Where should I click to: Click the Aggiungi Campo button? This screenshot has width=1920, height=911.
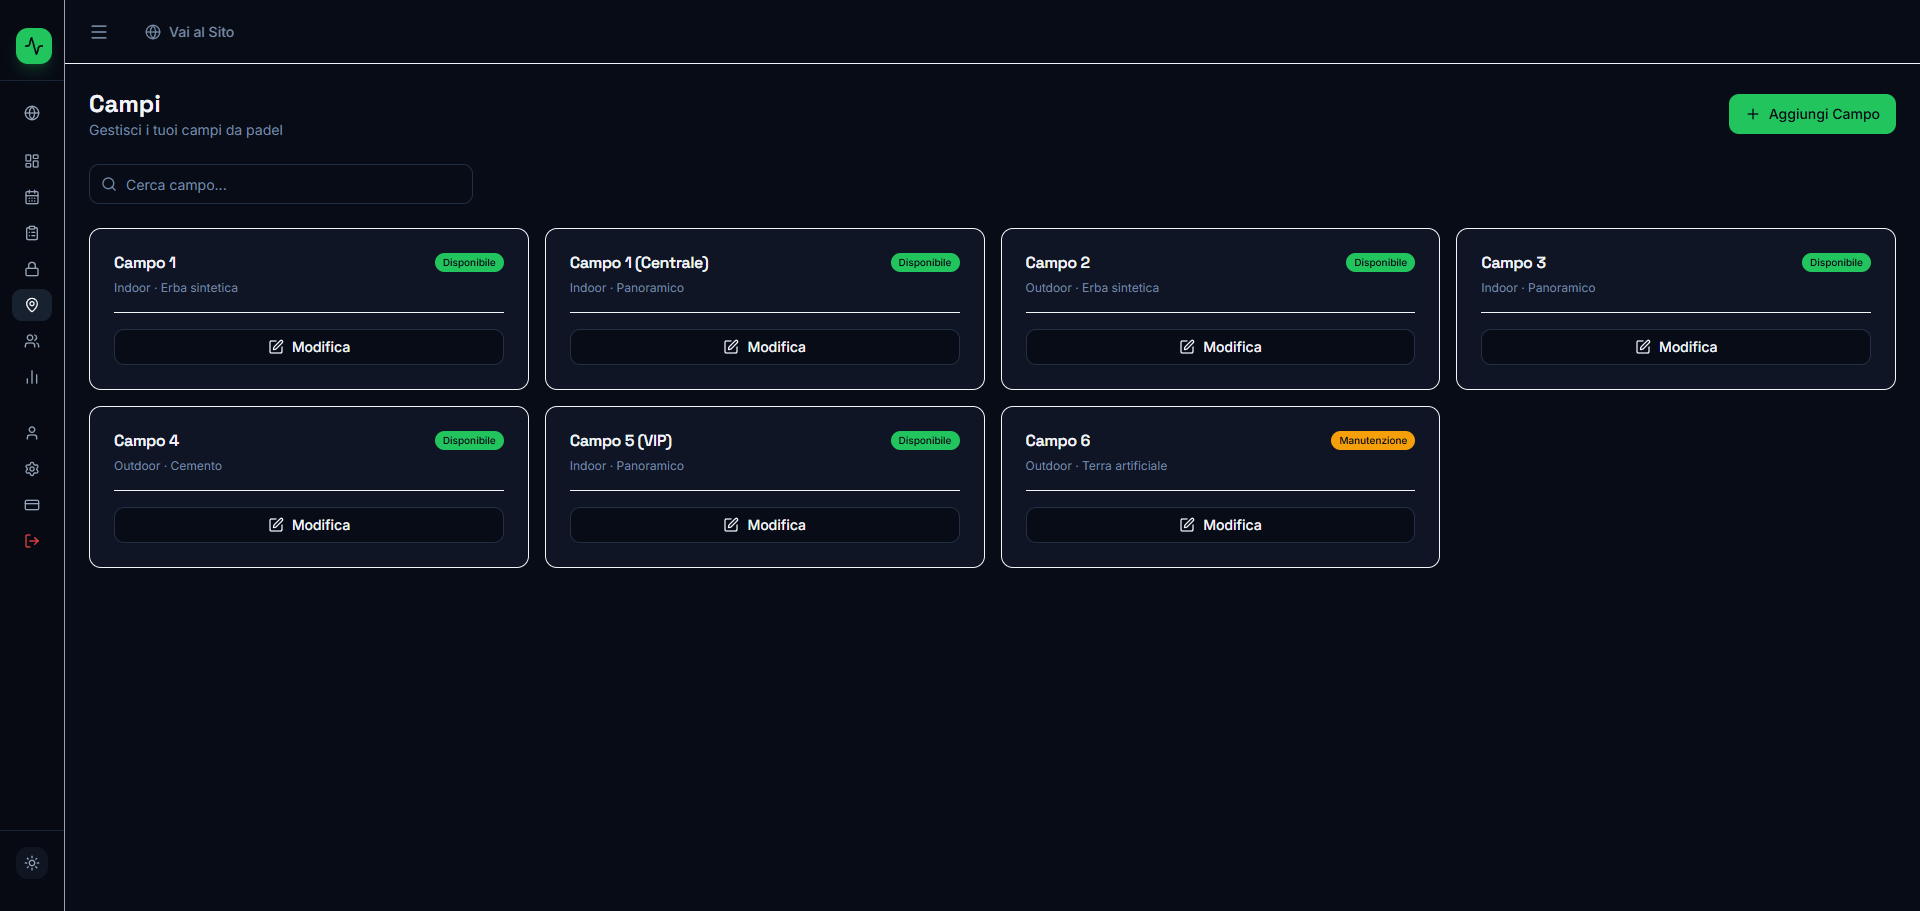[x=1812, y=114]
